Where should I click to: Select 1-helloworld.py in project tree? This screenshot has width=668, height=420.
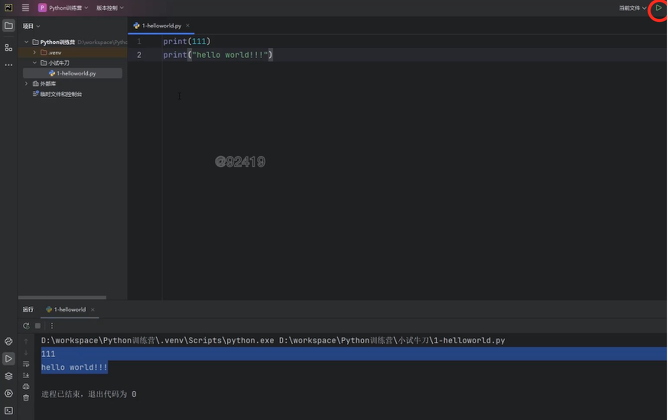[x=72, y=73]
